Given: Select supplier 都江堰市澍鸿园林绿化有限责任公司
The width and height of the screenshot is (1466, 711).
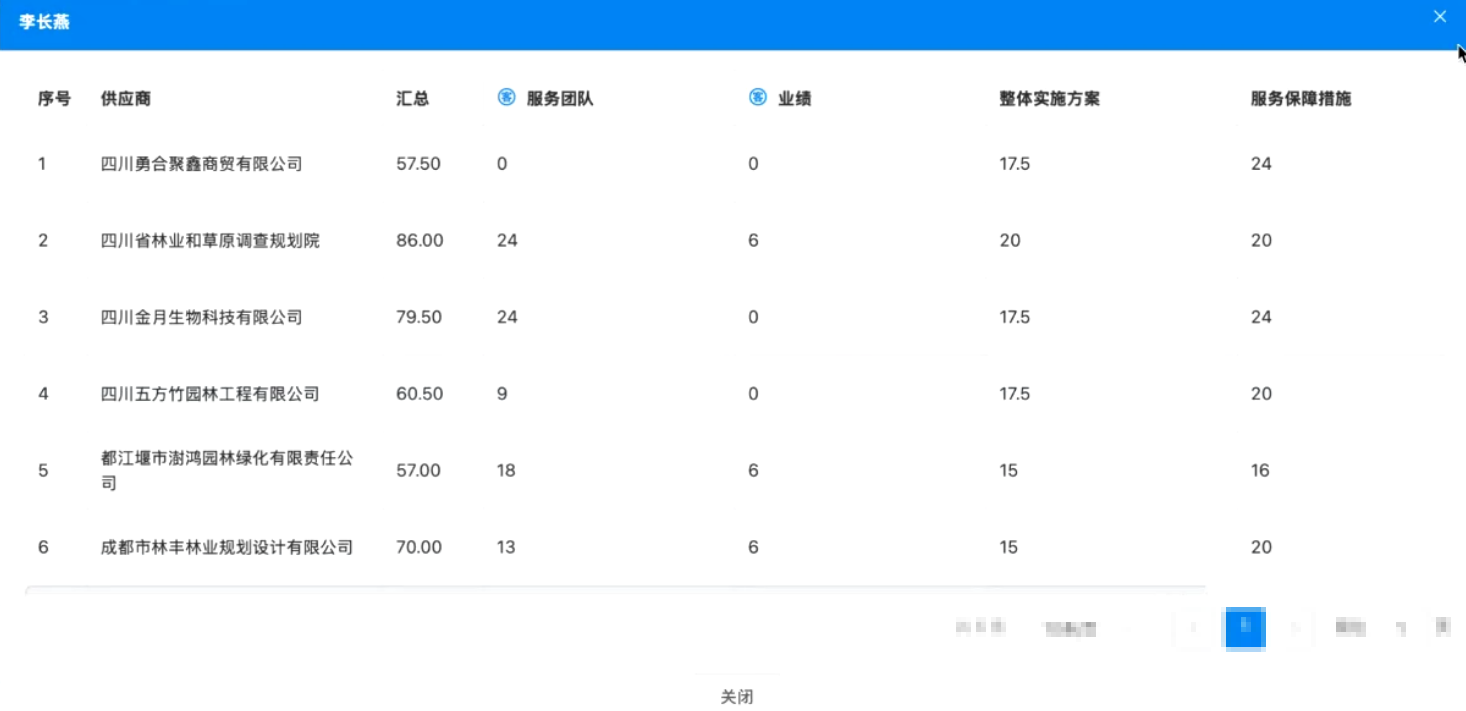Looking at the screenshot, I should tap(227, 470).
